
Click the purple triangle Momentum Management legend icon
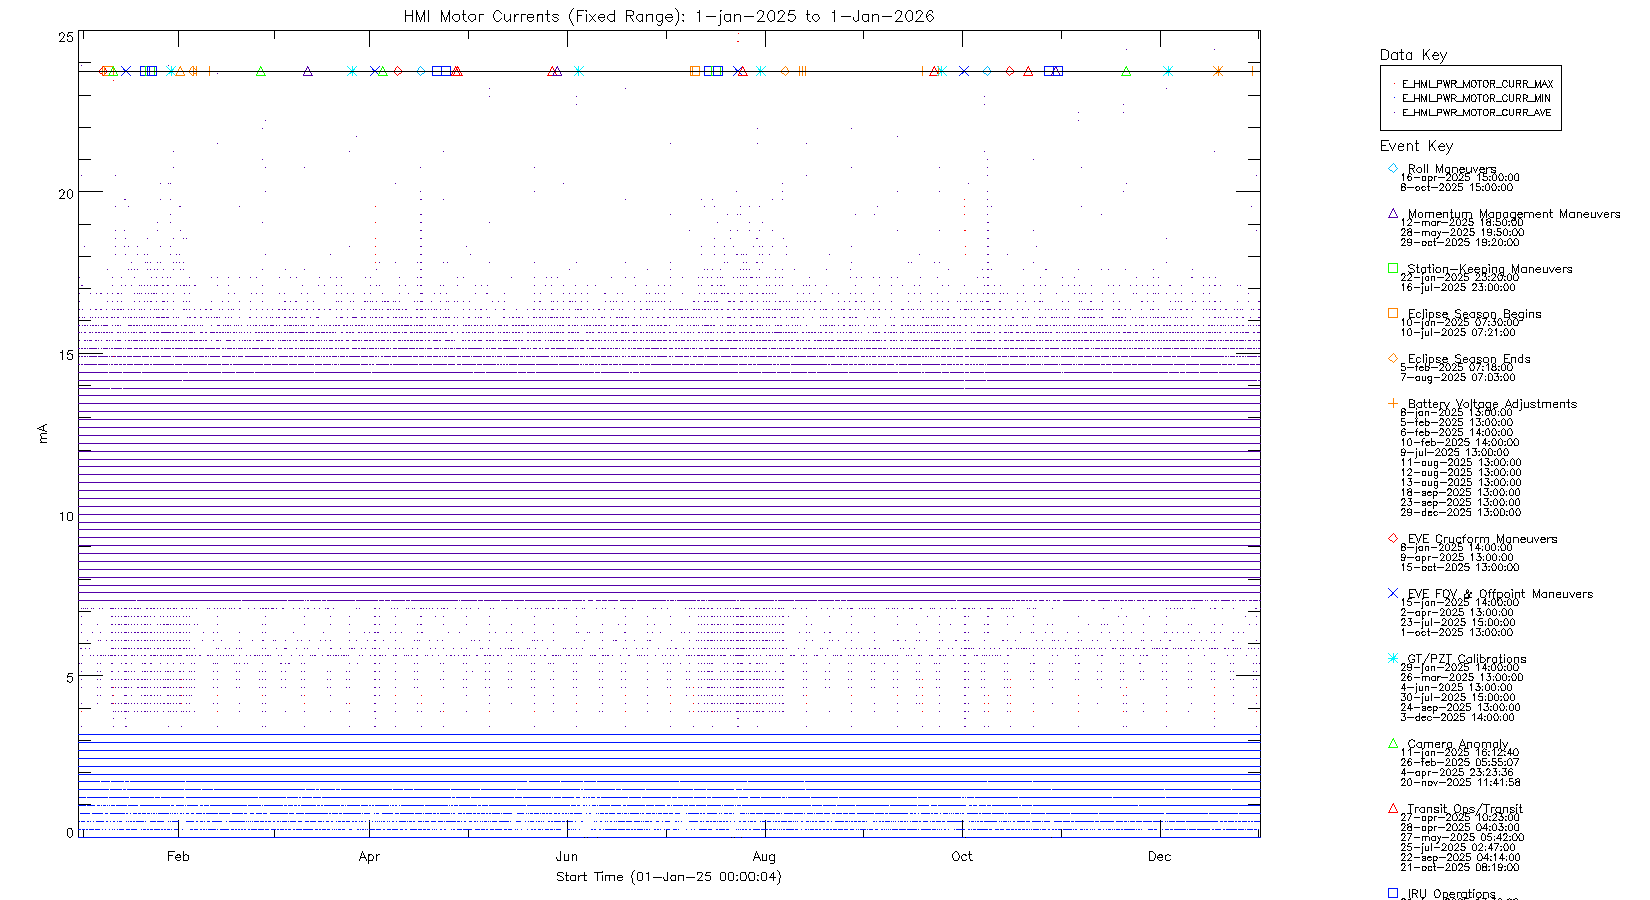[1392, 213]
